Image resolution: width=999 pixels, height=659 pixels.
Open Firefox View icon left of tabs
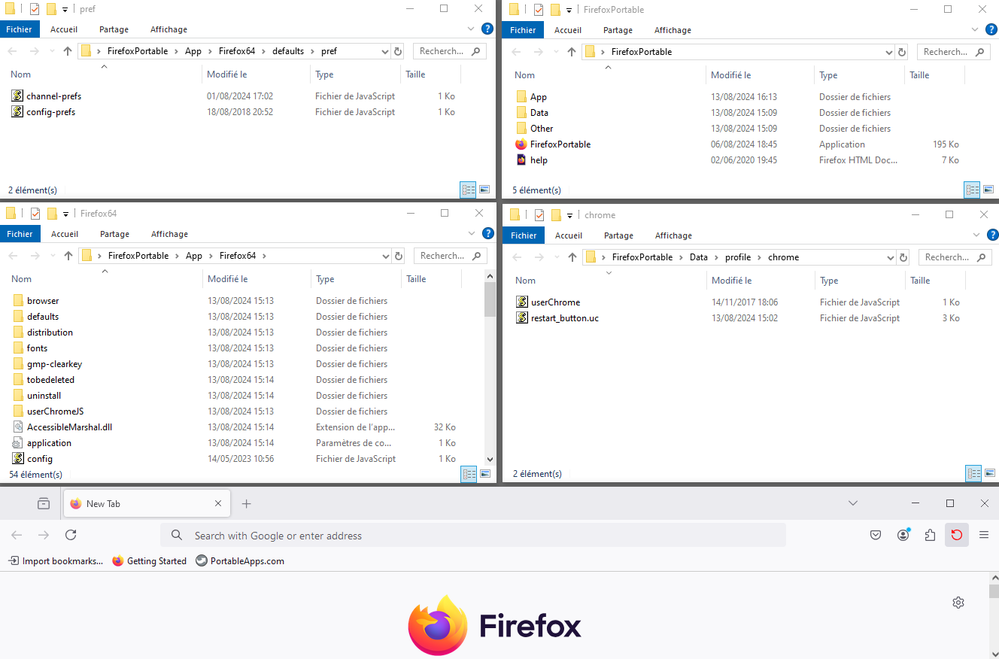pyautogui.click(x=43, y=503)
